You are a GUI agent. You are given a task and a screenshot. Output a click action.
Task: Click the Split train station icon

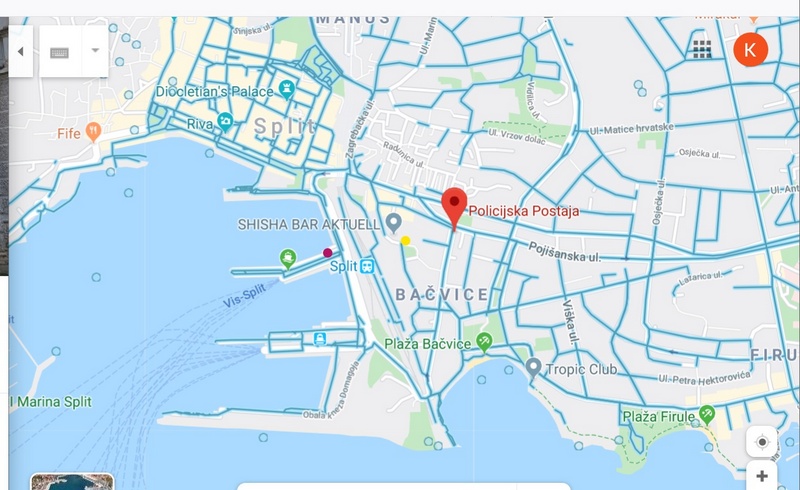pyautogui.click(x=367, y=266)
